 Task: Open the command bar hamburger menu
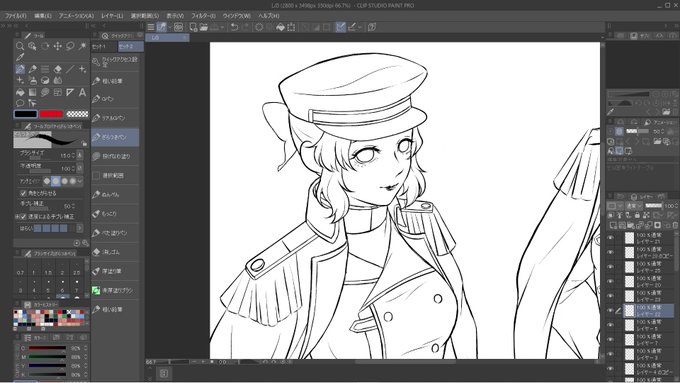150,27
